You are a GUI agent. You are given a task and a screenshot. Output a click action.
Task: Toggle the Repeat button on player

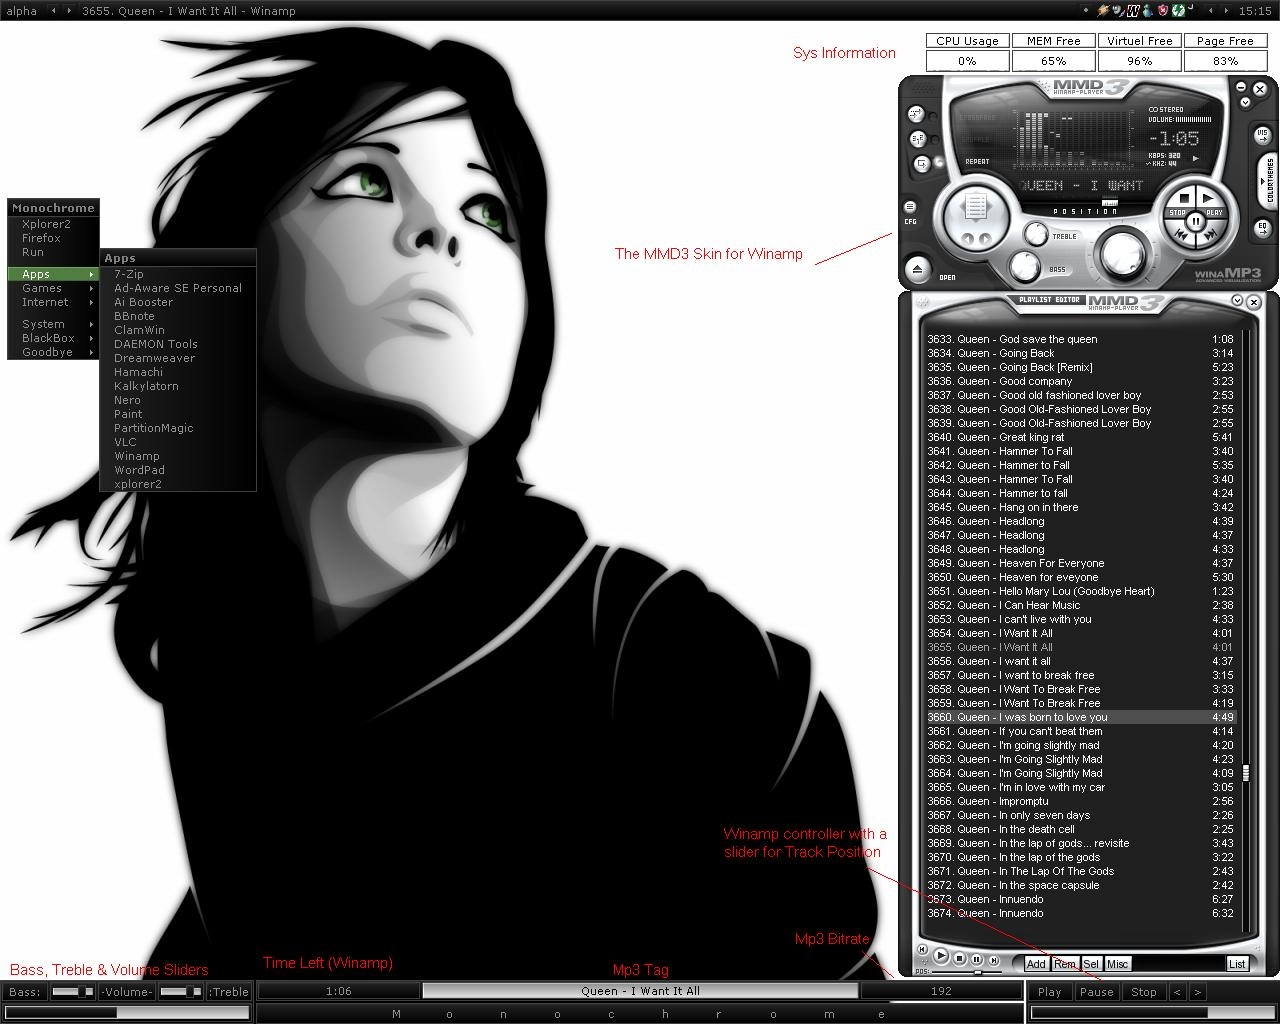tap(922, 164)
